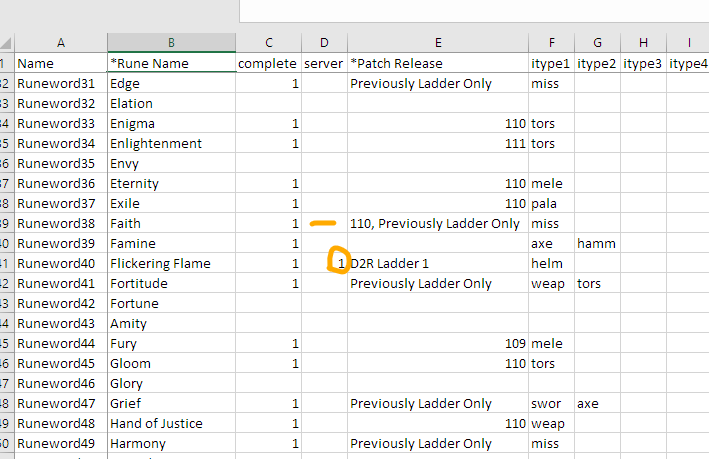Screen dimensions: 709x459
Task: Select column D header
Action: tap(323, 43)
